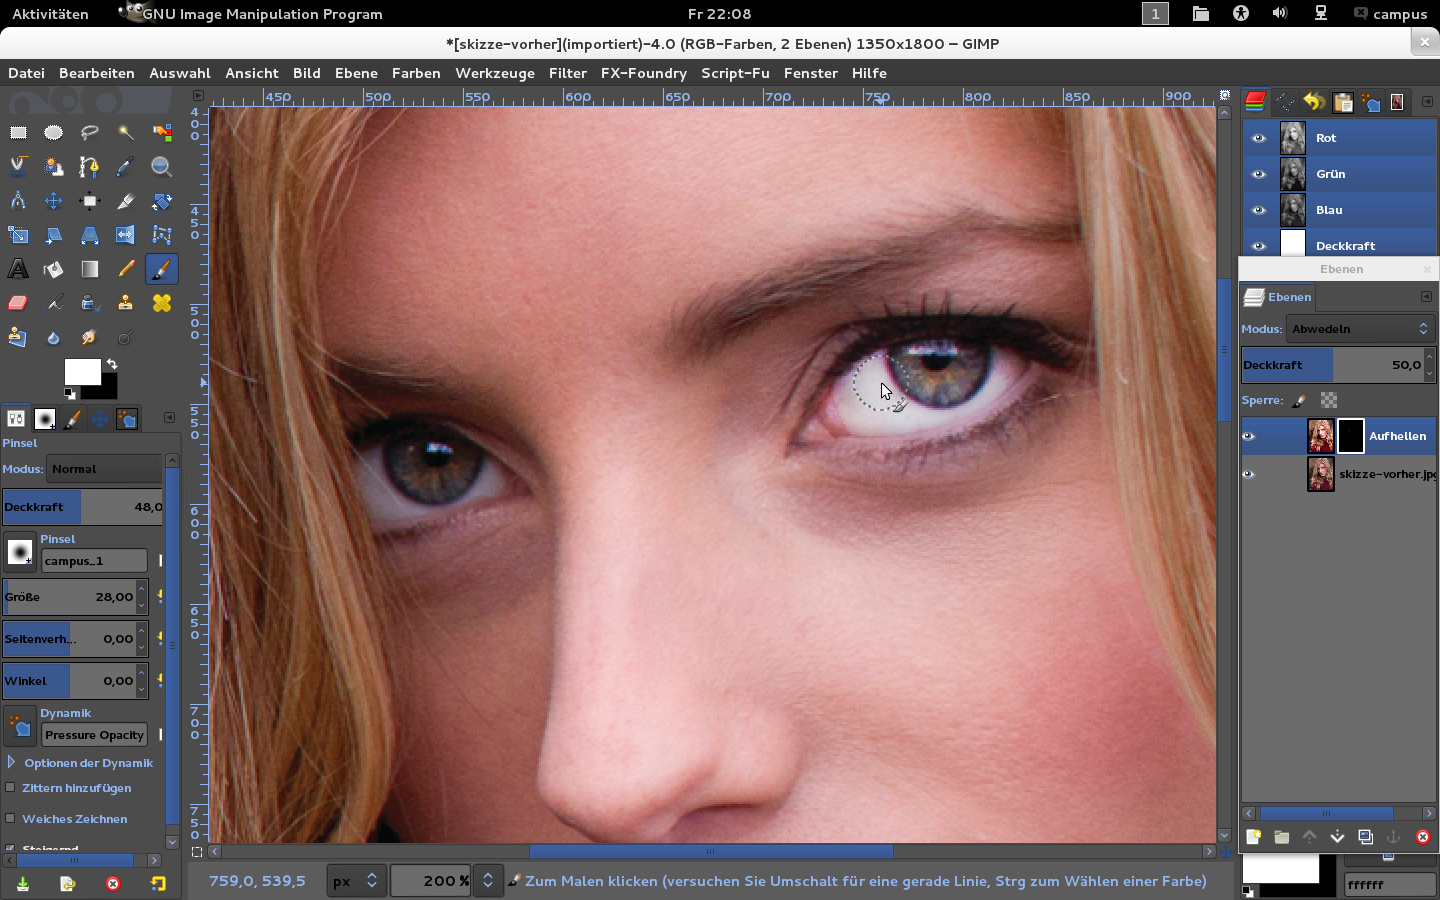Select the Eraser tool
Screen dimensions: 1440x900
pyautogui.click(x=18, y=303)
